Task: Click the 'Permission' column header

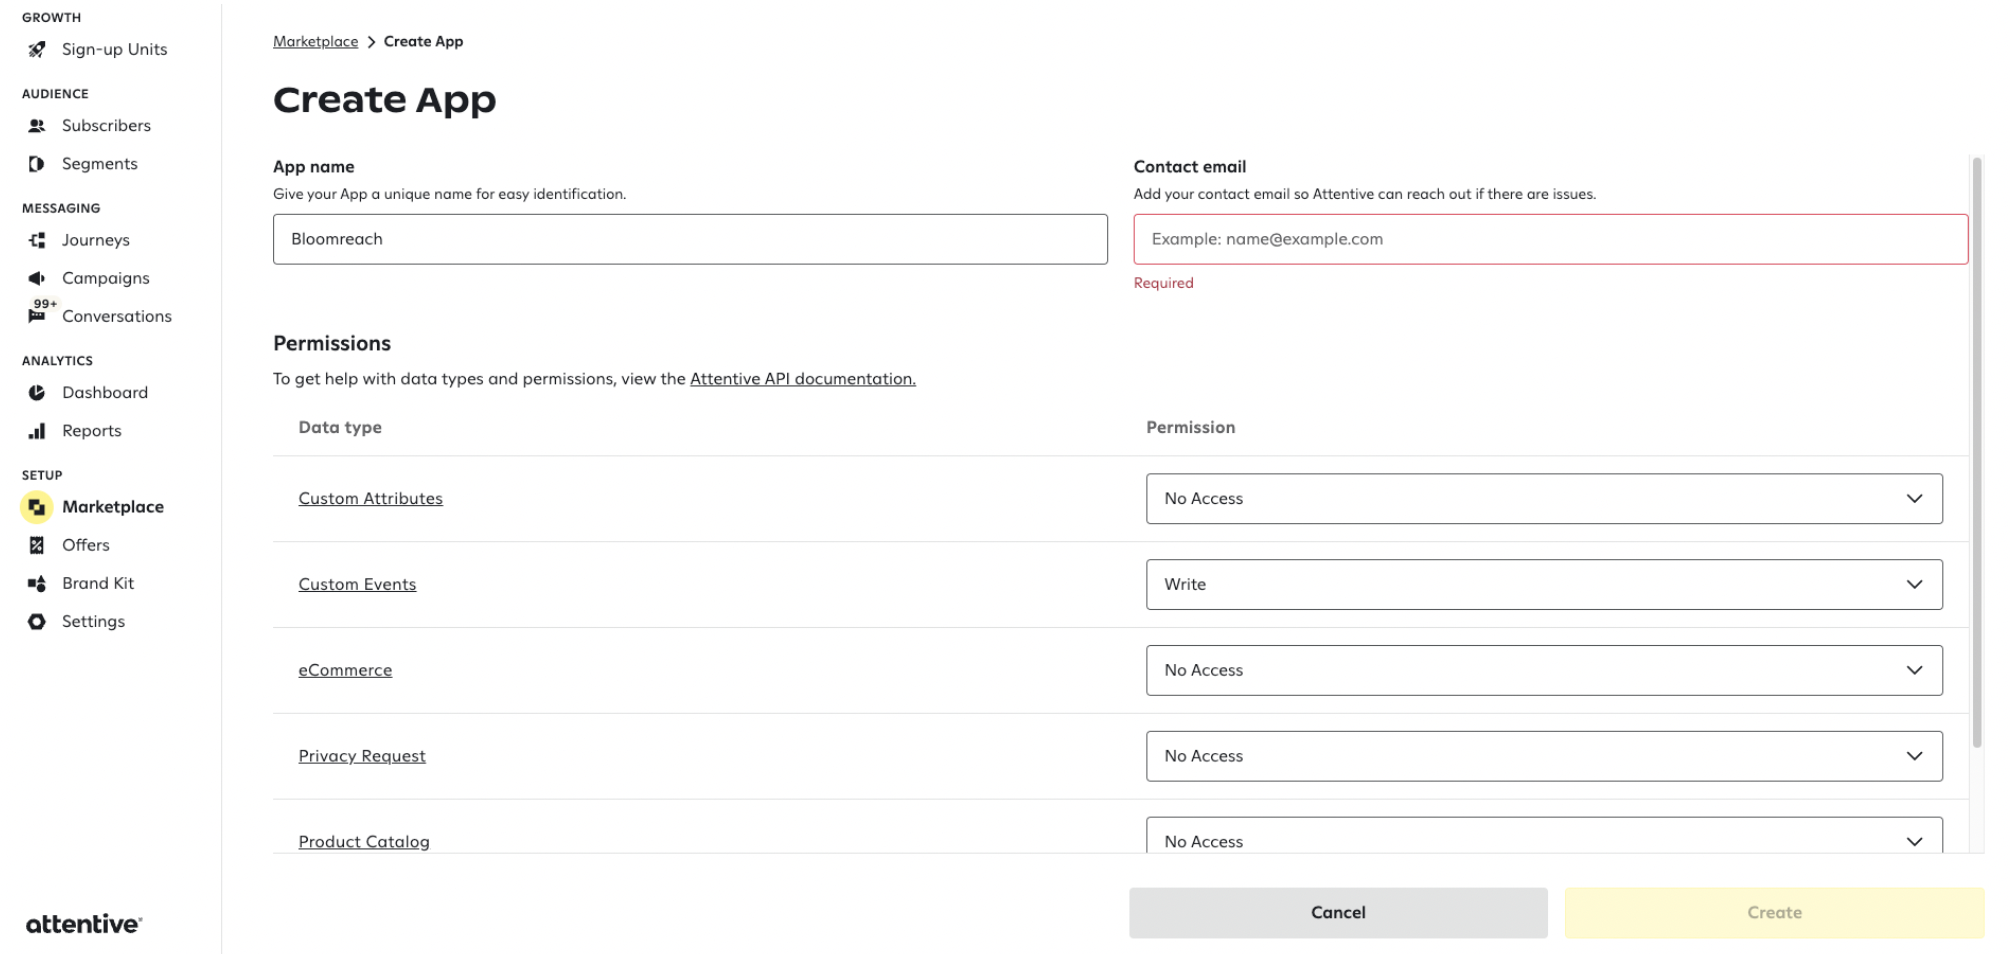Action: (1190, 427)
